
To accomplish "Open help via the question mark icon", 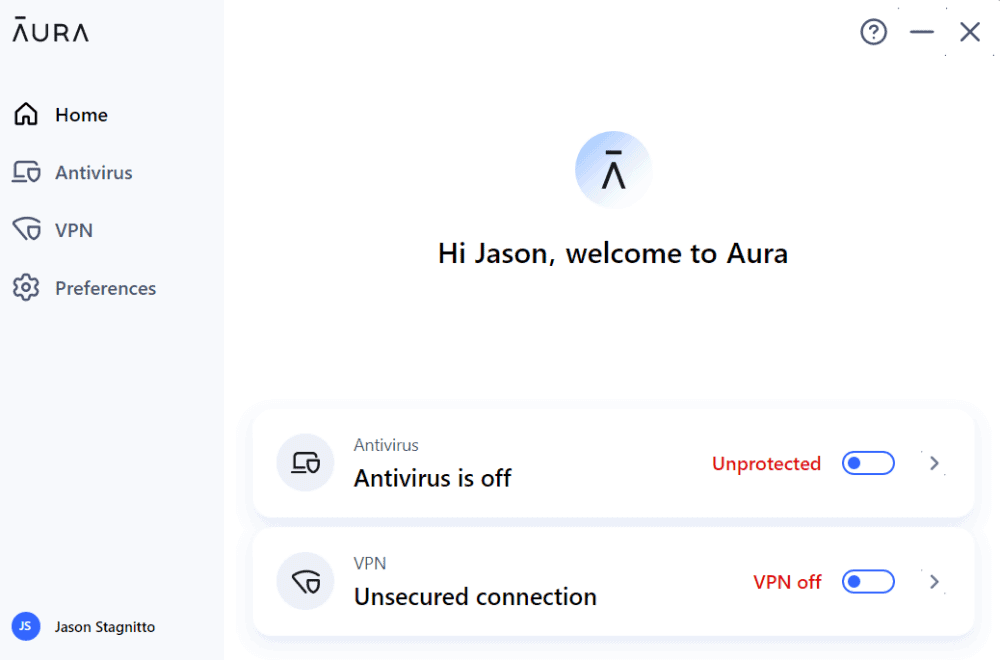I will pyautogui.click(x=873, y=32).
